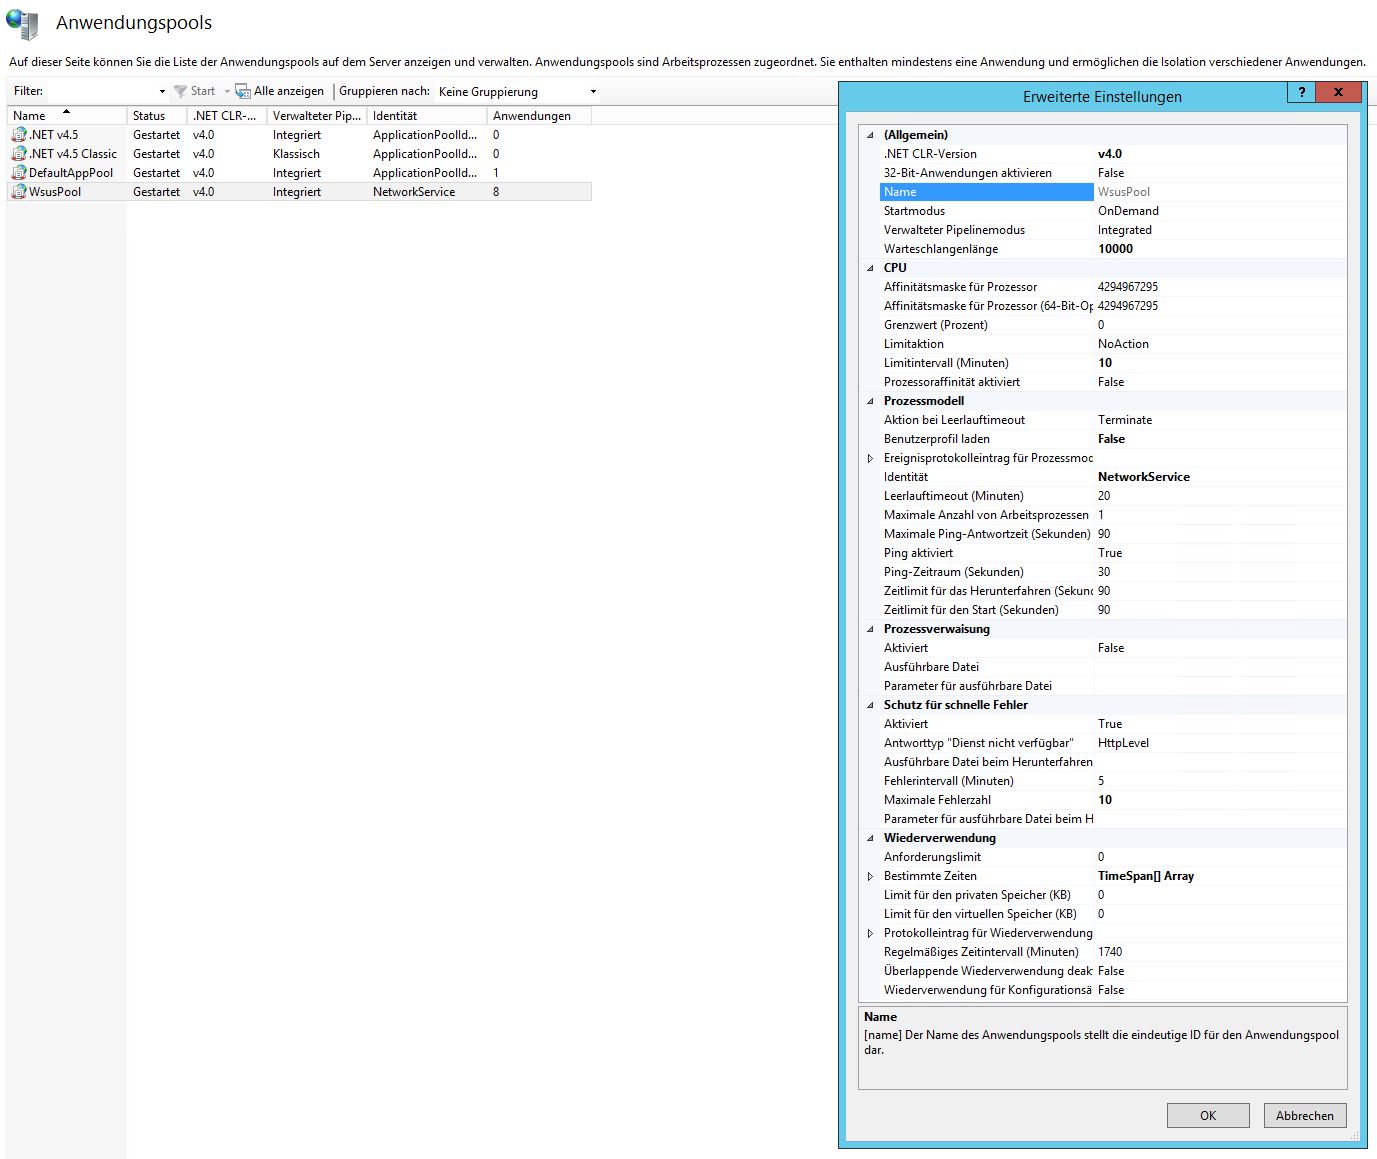Collapse the (Allgemein) section
Image resolution: width=1377 pixels, height=1159 pixels.
(x=870, y=135)
